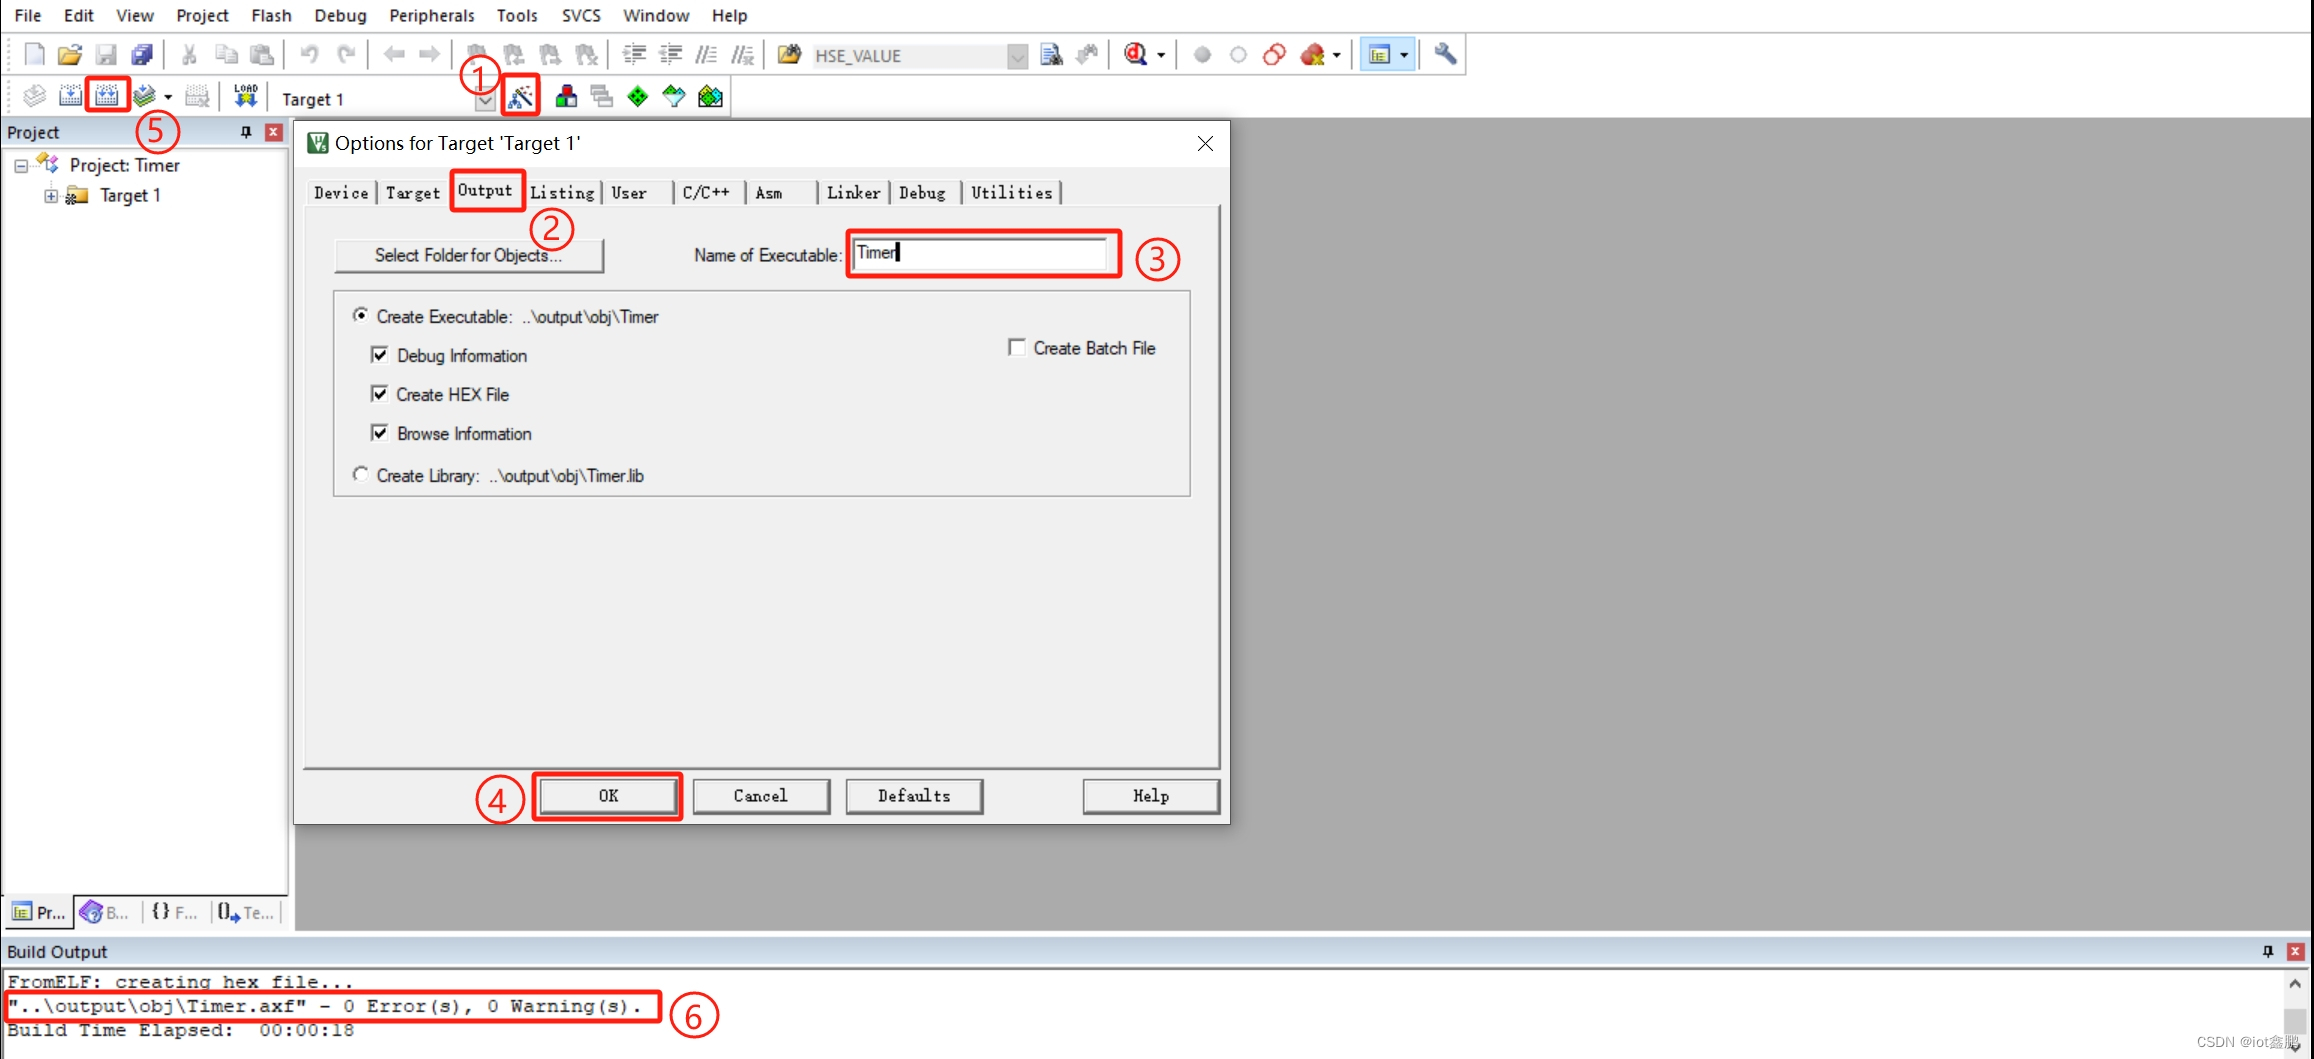Screen dimensions: 2314x1059
Task: Click the Find in Files icon
Action: pos(789,55)
